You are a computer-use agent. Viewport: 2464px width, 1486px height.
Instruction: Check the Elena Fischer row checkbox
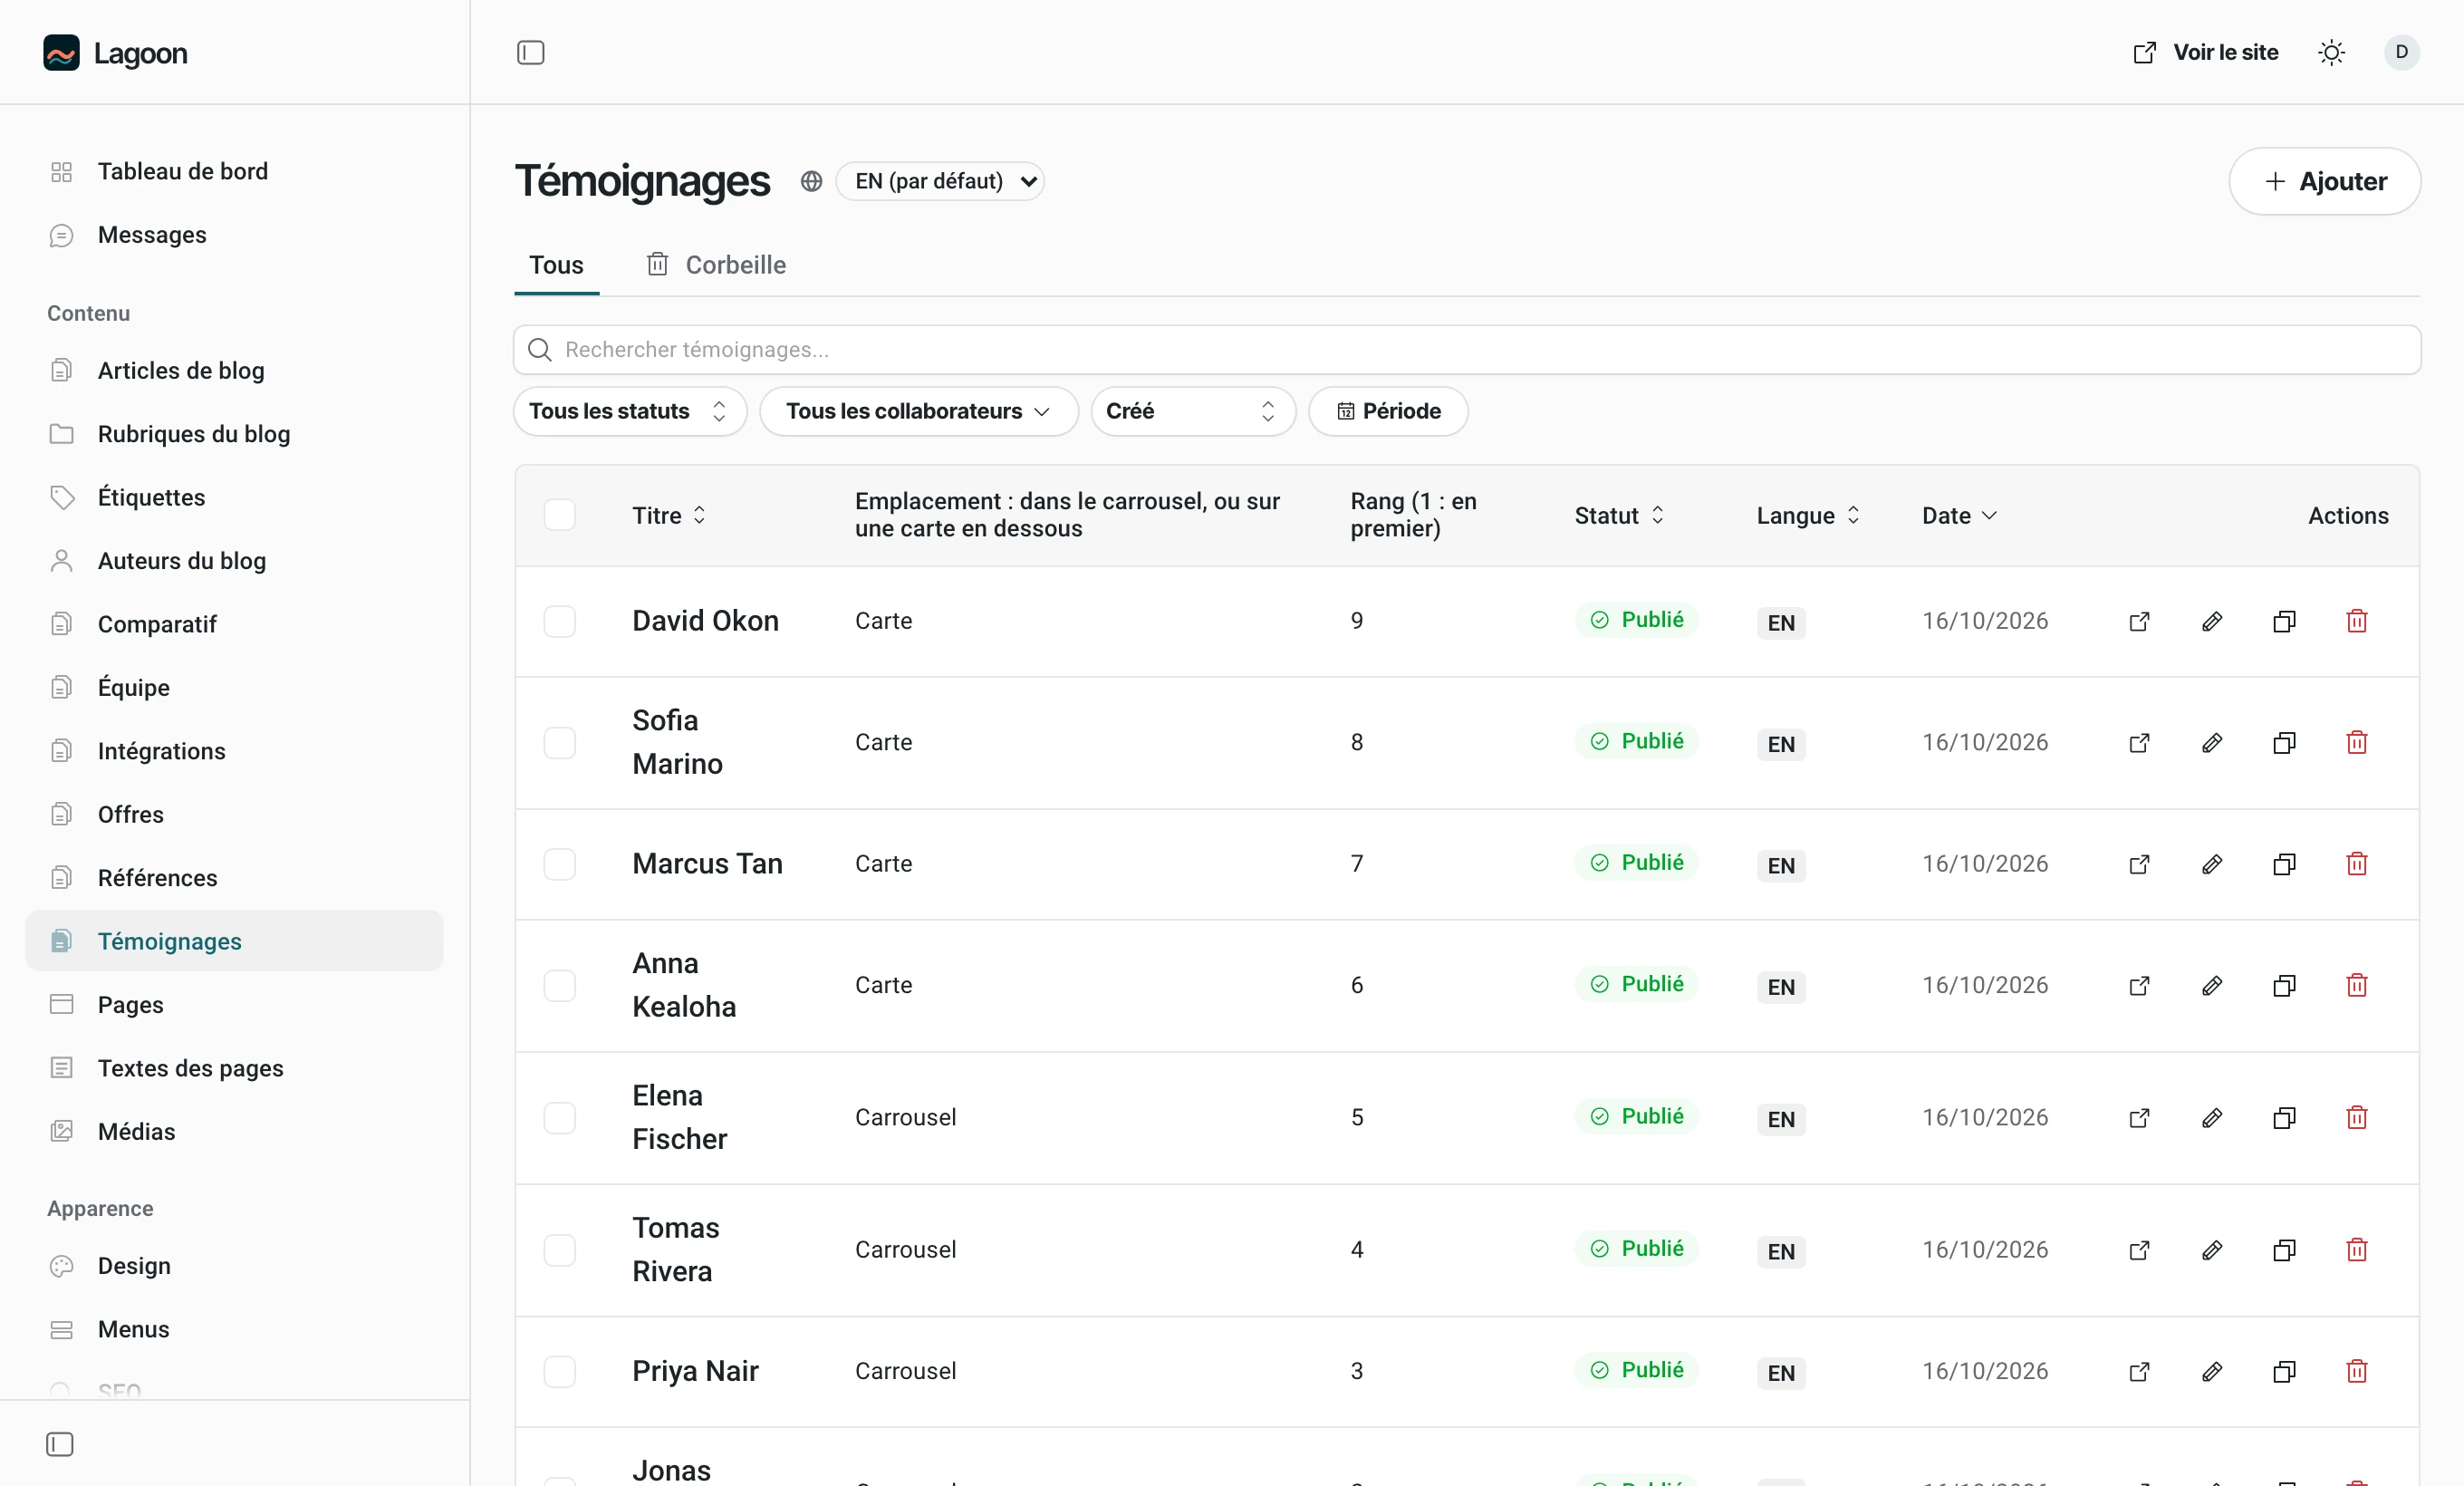[559, 1117]
